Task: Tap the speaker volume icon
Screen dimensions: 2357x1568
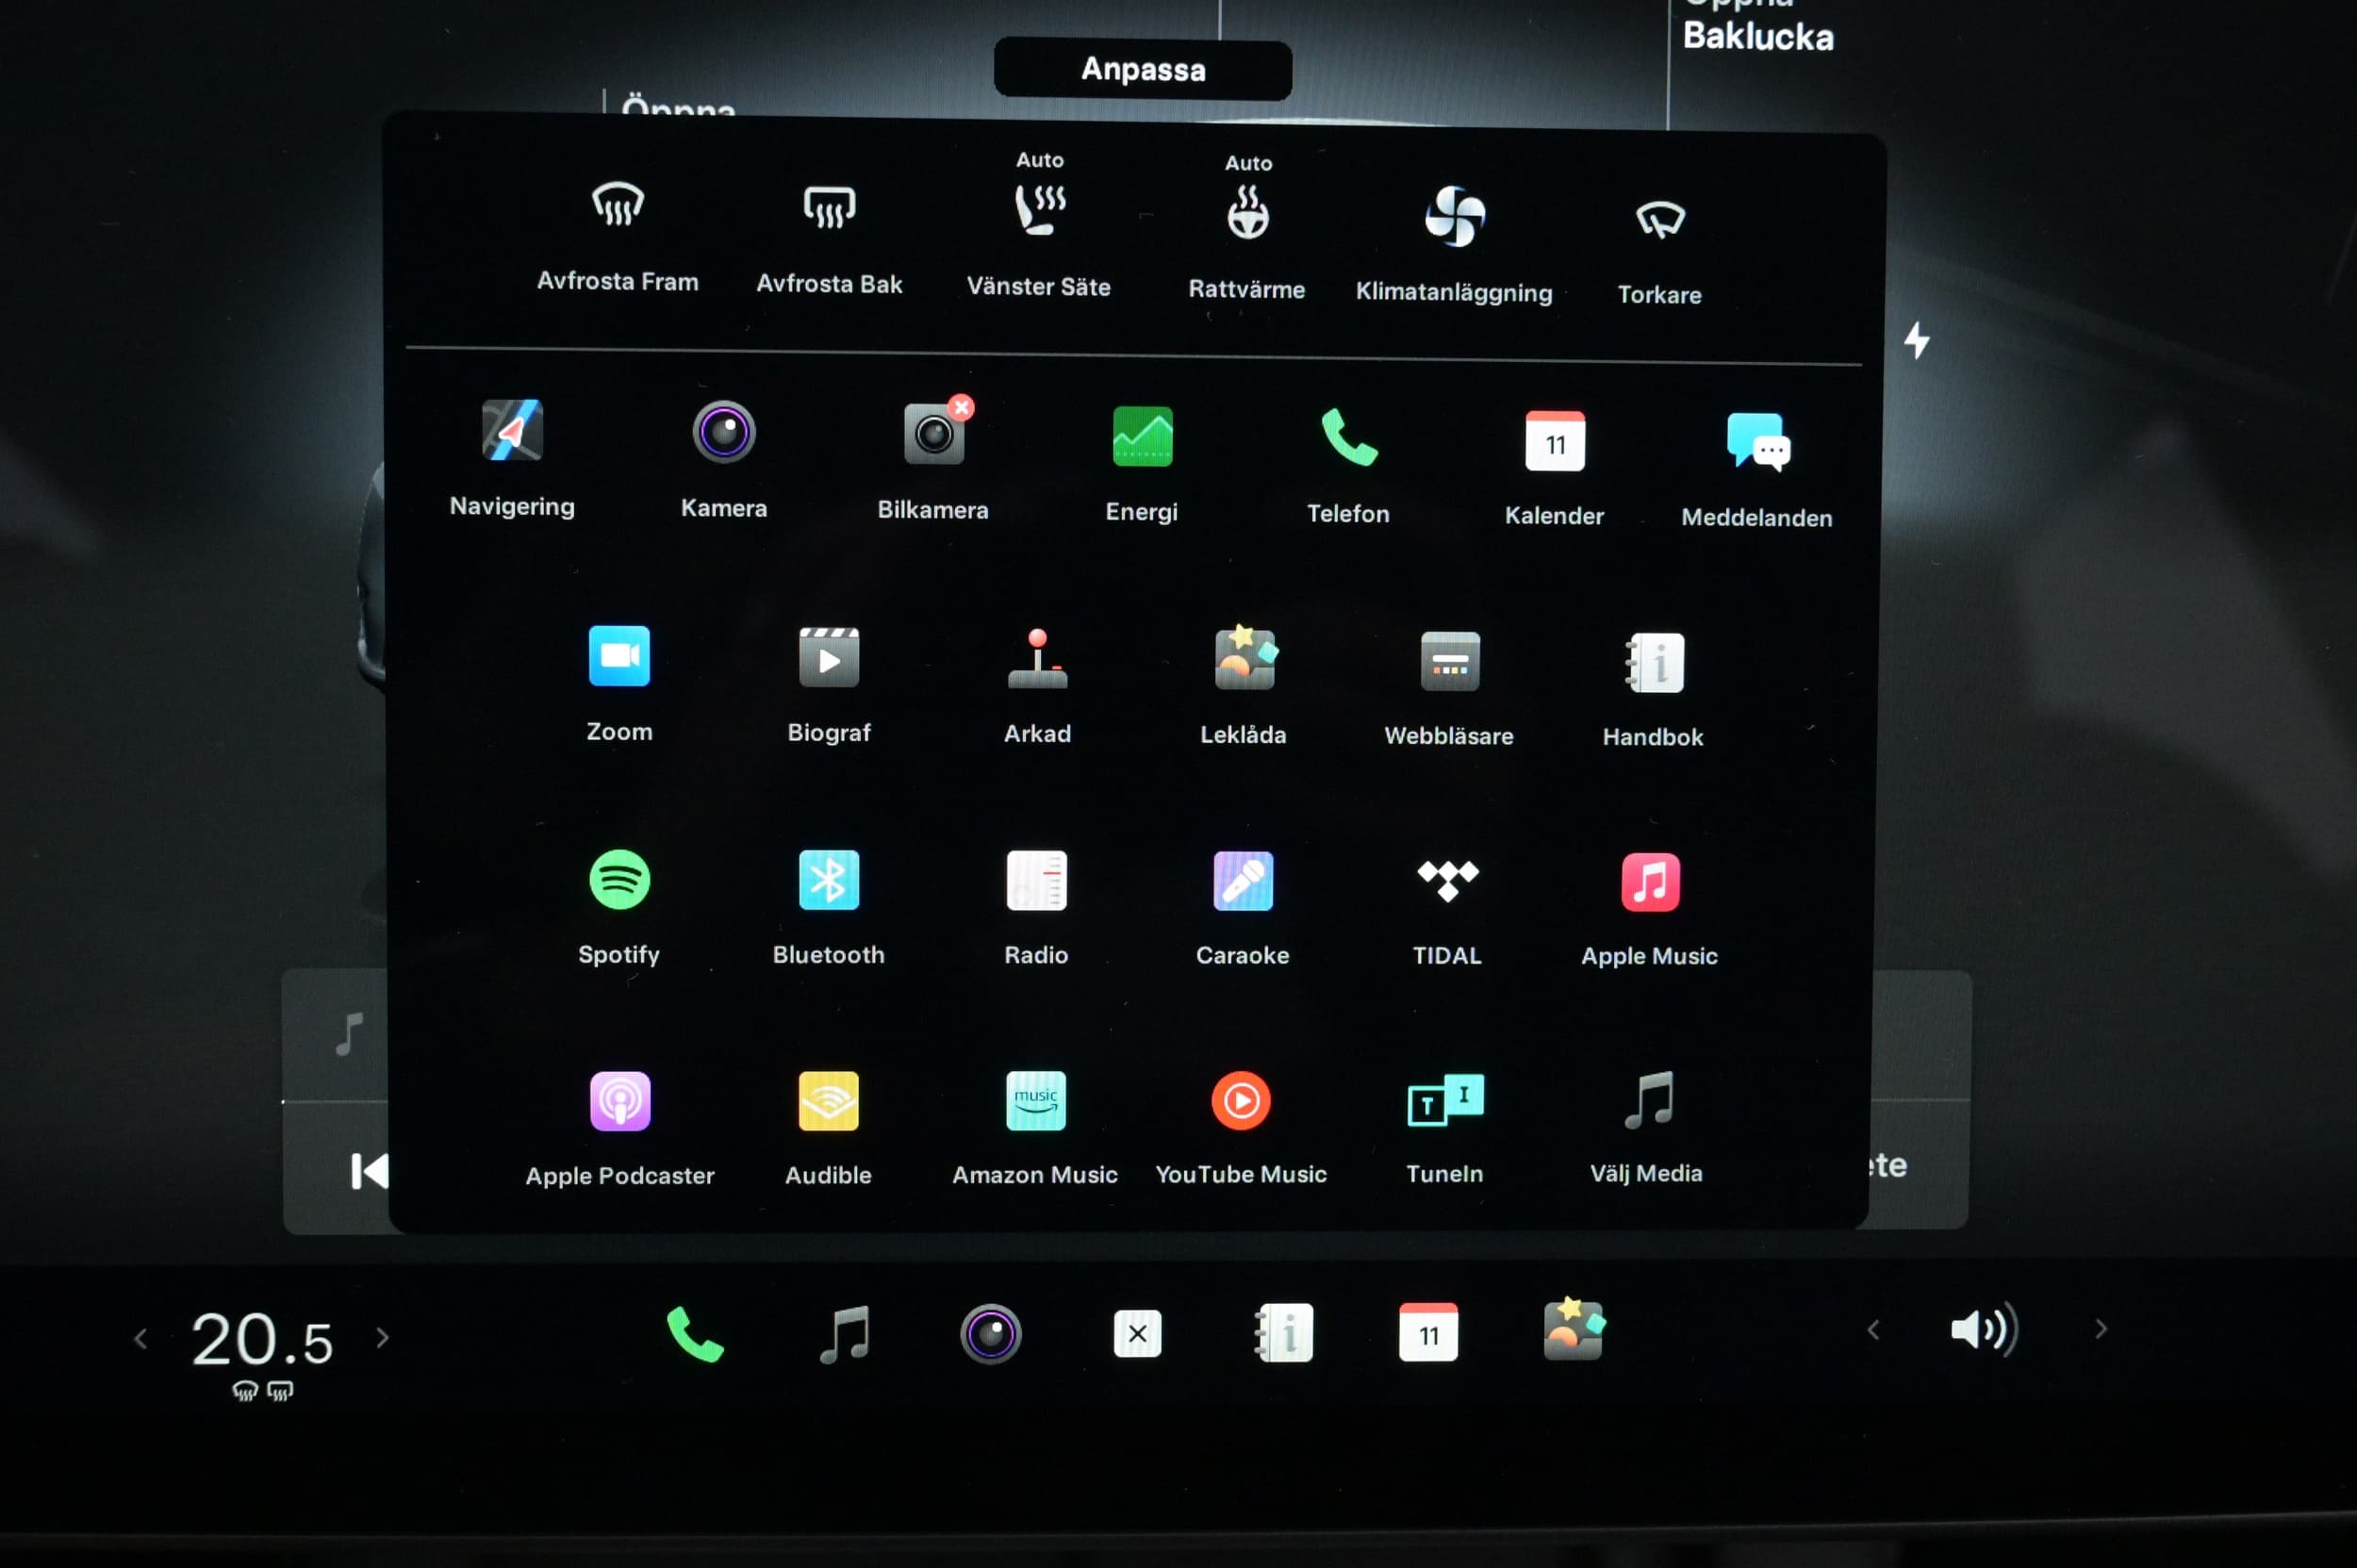Action: (1985, 1329)
